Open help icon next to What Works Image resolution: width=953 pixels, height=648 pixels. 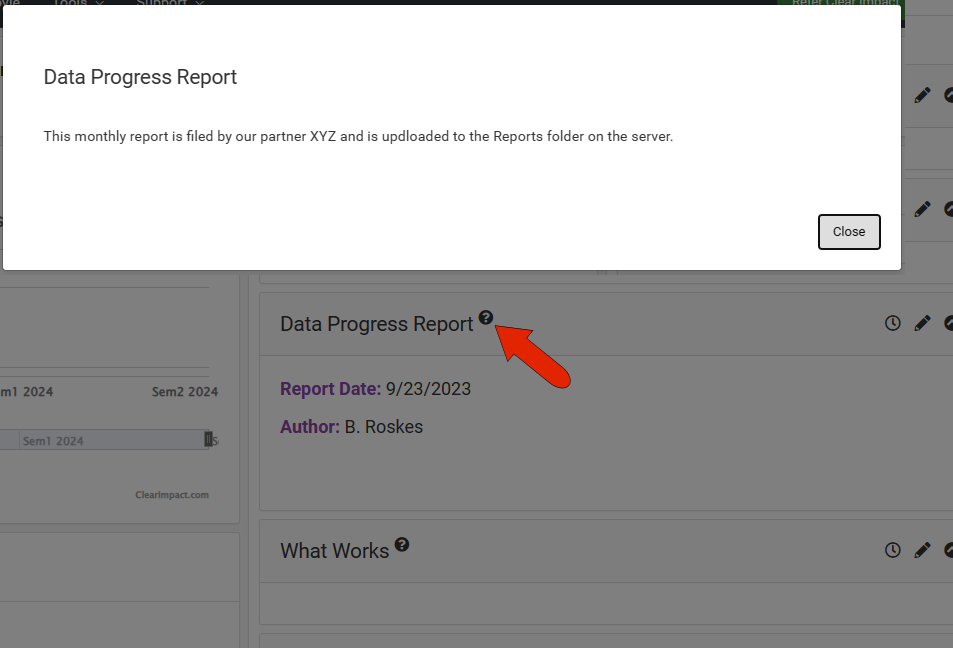[x=402, y=544]
